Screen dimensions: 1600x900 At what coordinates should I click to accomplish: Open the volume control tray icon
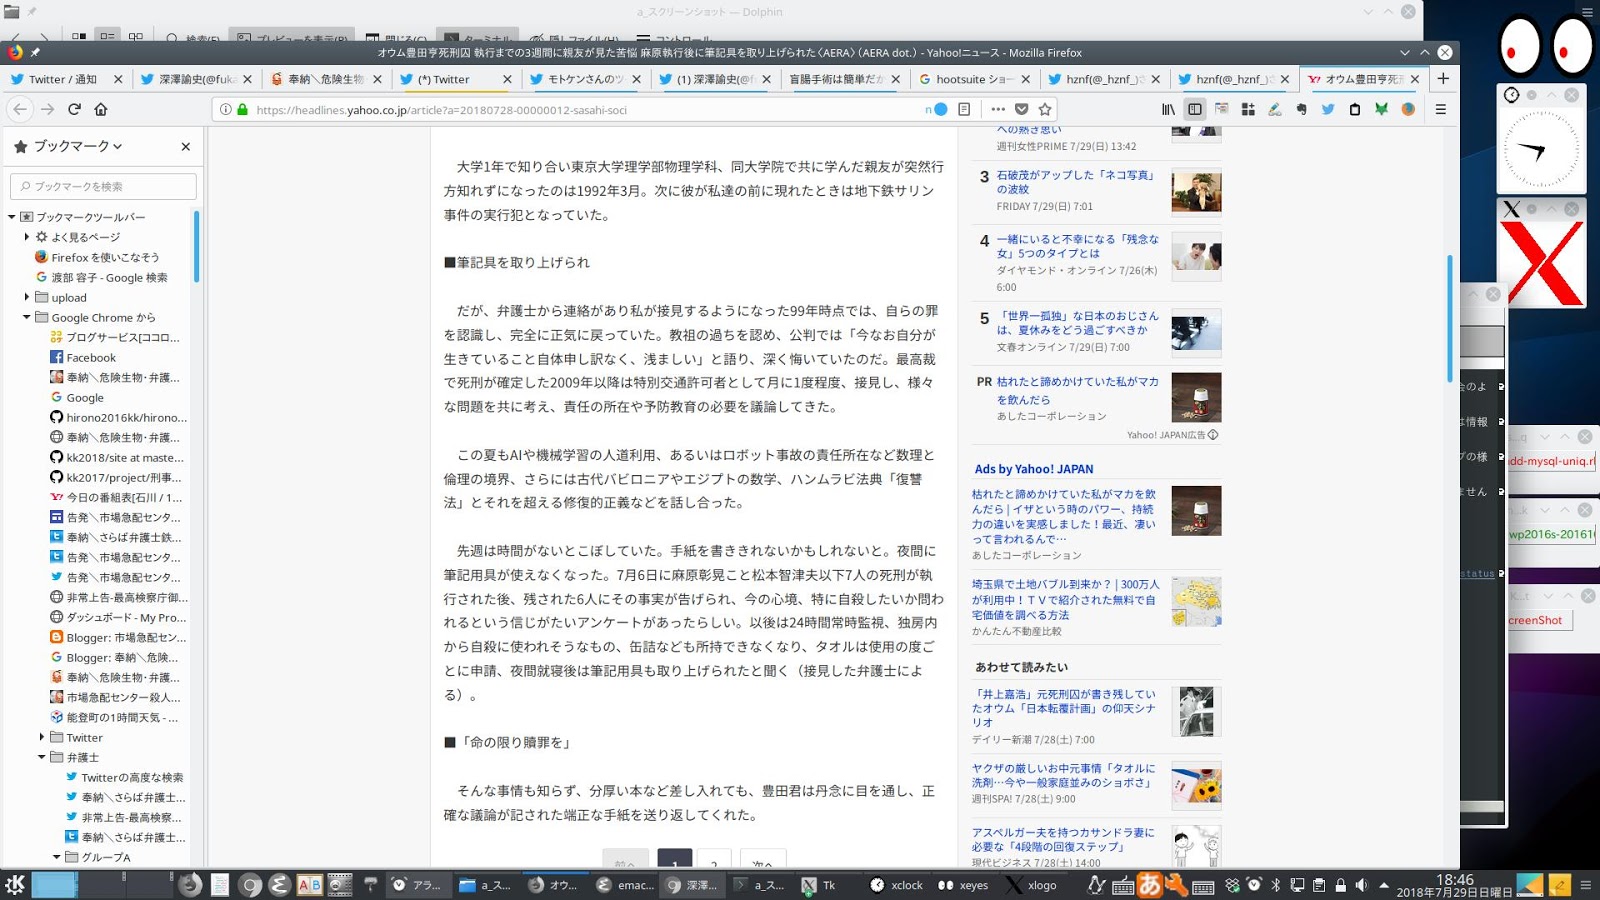pyautogui.click(x=1361, y=885)
